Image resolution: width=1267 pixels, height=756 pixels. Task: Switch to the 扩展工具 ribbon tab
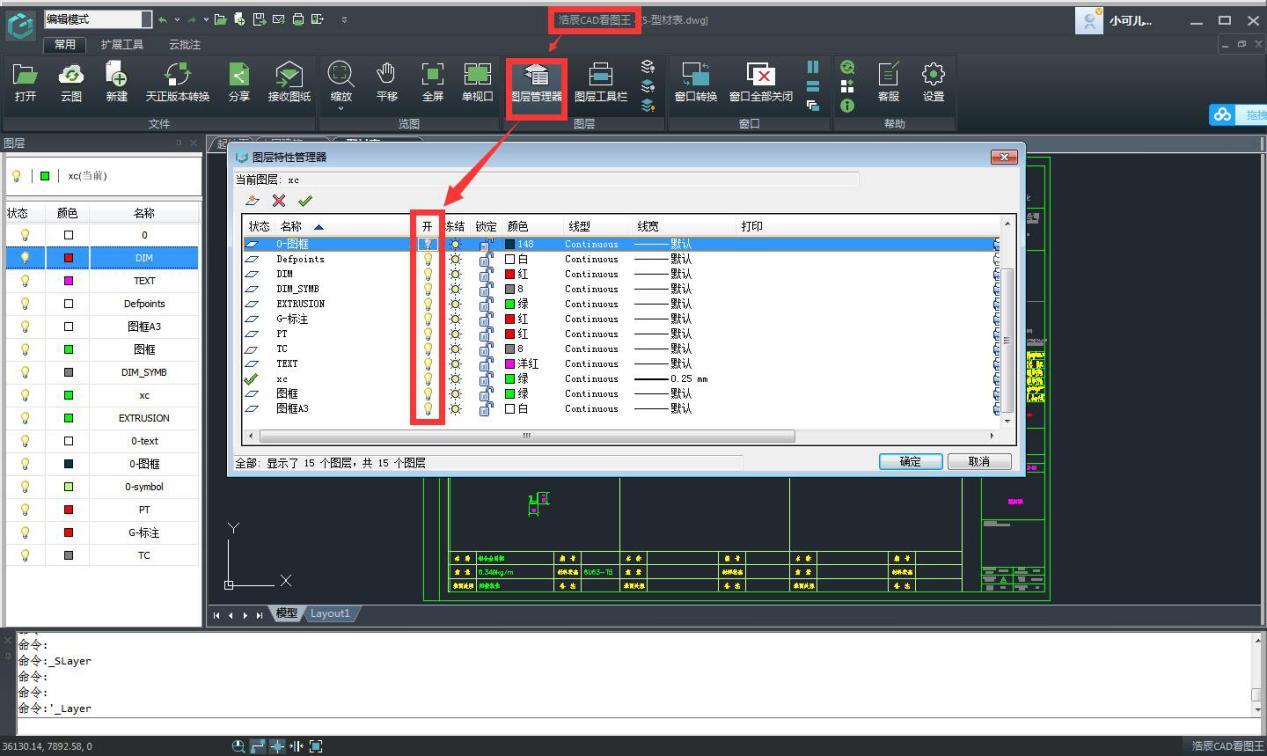[x=122, y=45]
